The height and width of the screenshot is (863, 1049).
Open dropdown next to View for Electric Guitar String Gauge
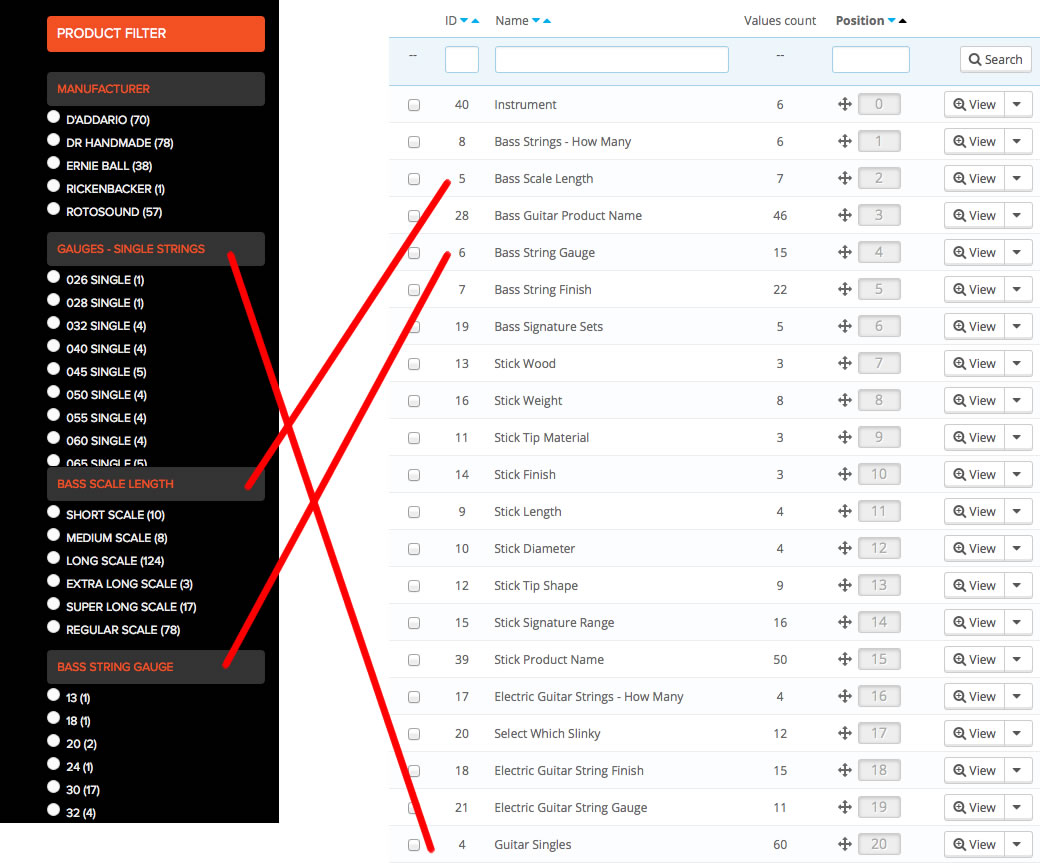click(1018, 807)
